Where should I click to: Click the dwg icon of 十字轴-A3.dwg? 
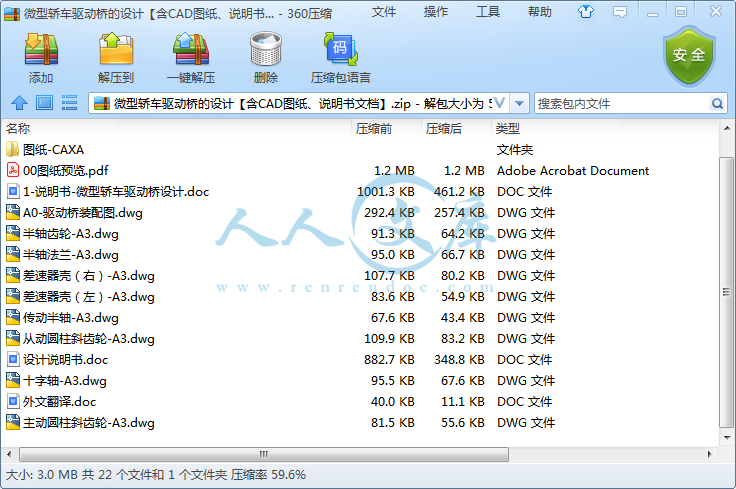pos(13,381)
